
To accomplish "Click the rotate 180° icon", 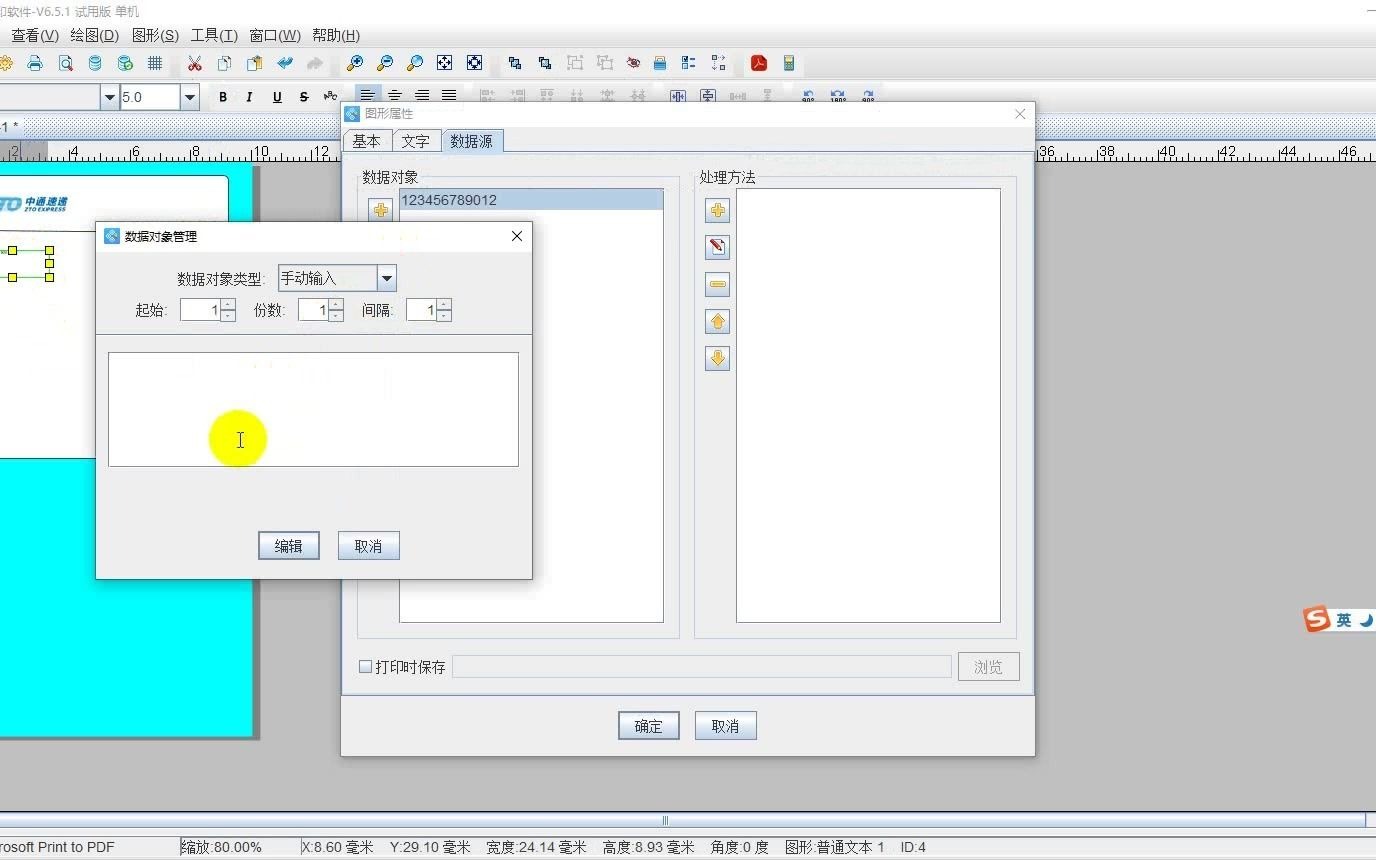I will (x=838, y=97).
